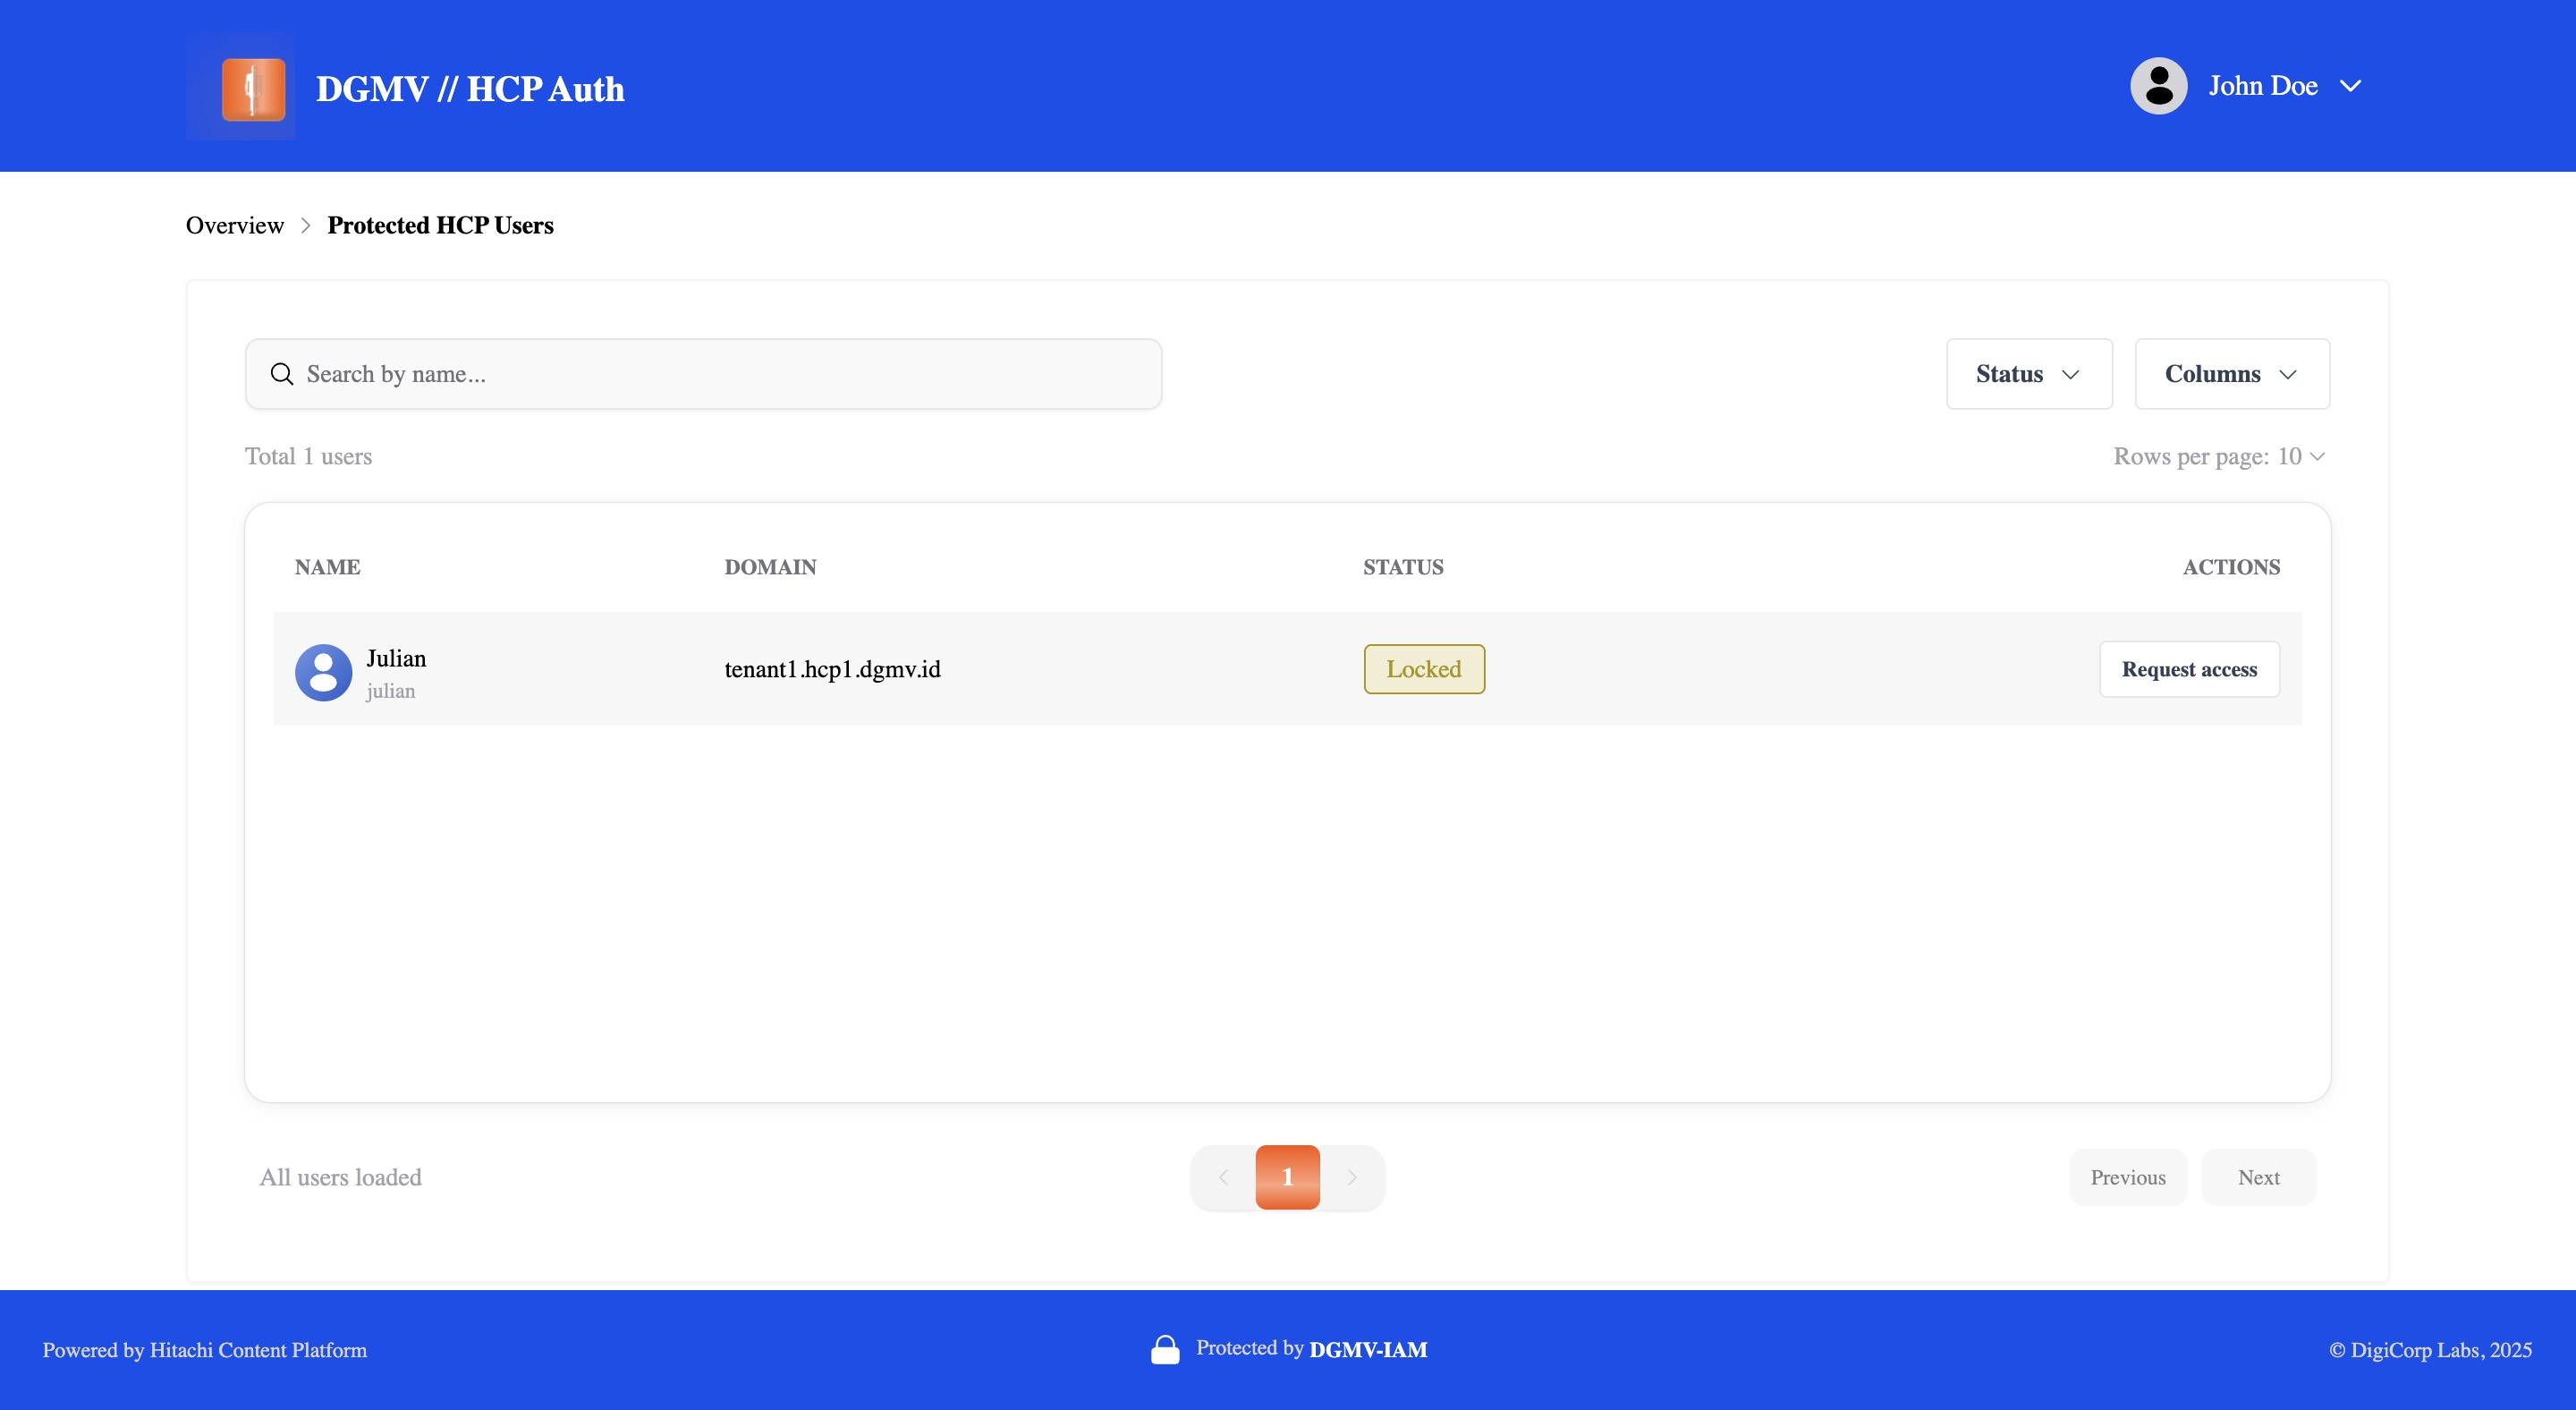Go to the Overview breadcrumb
Viewport: 2576px width, 1410px height.
pos(235,225)
